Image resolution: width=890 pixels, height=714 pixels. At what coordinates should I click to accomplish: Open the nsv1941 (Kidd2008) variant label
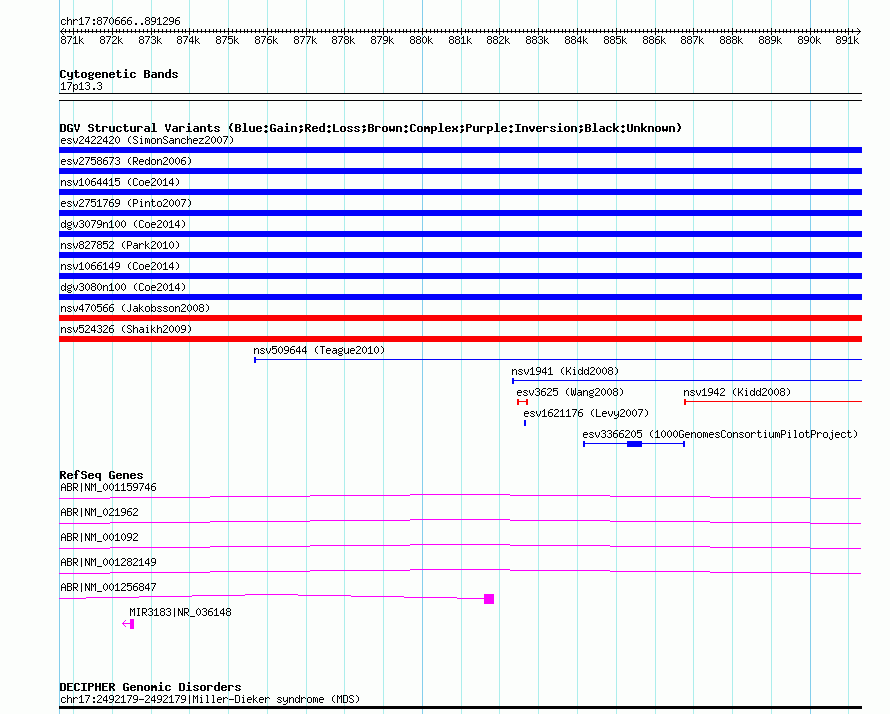(564, 371)
